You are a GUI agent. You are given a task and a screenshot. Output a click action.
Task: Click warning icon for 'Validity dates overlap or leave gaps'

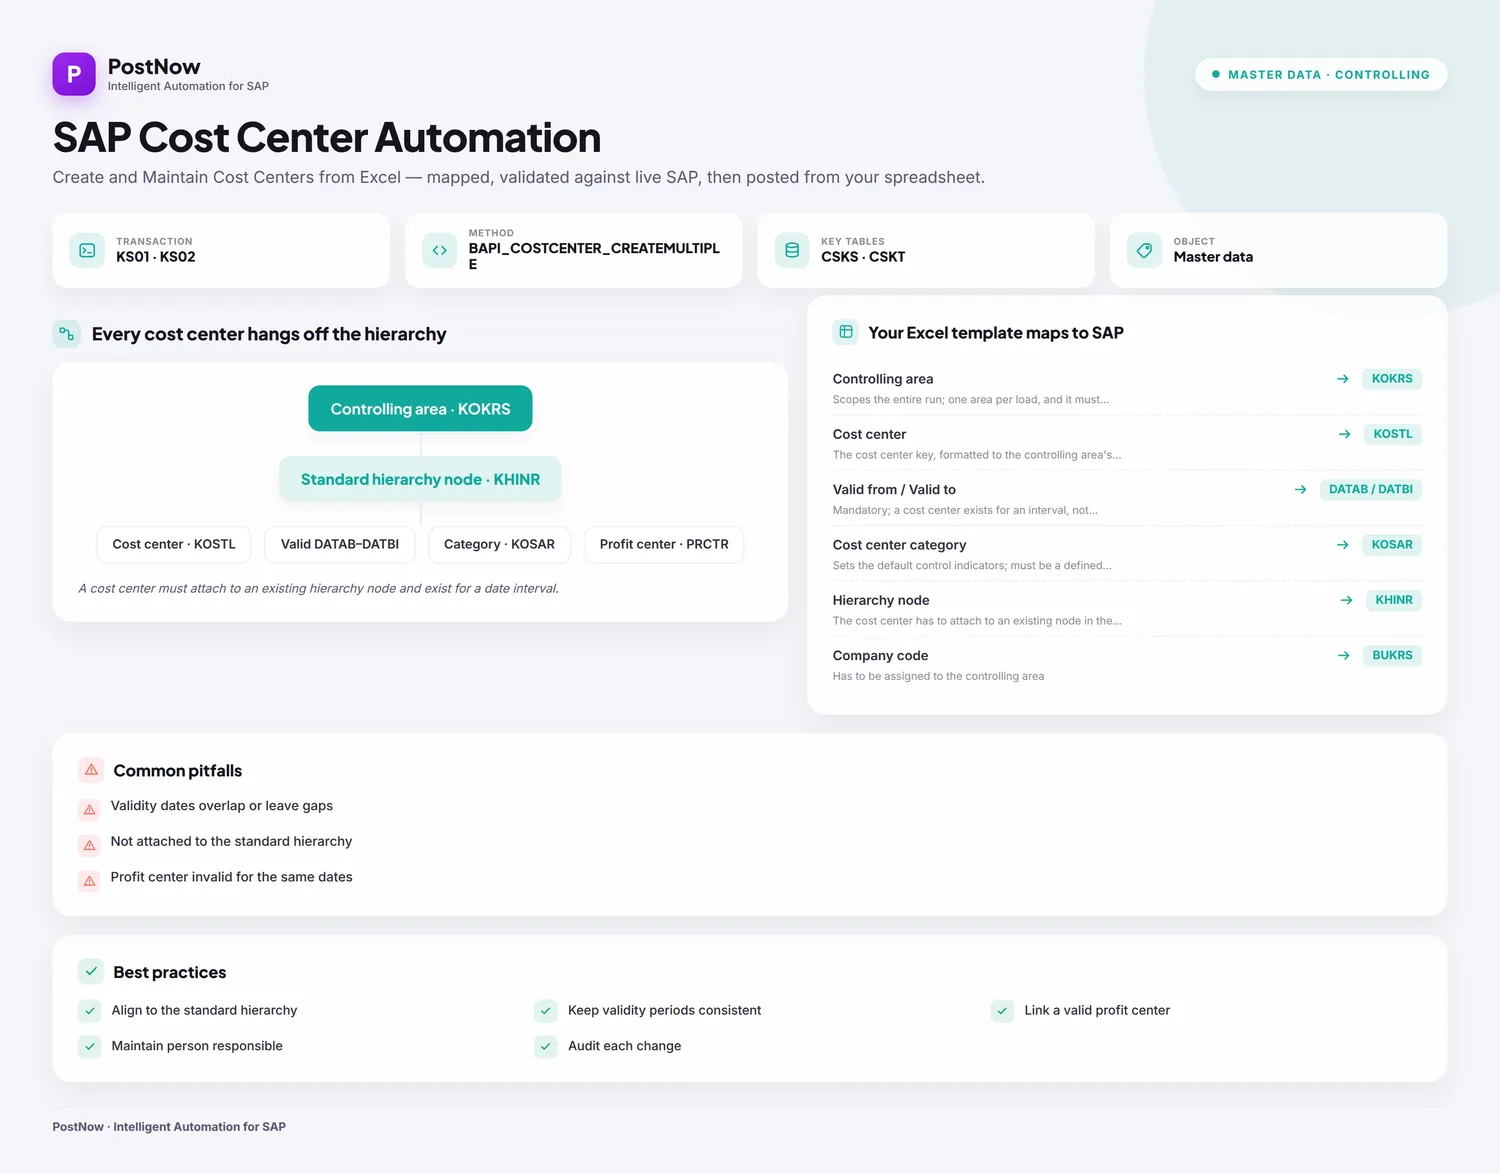[x=89, y=809]
